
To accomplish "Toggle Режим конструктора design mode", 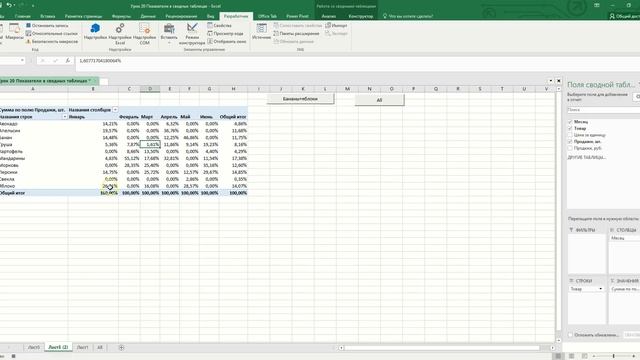I will tap(192, 33).
